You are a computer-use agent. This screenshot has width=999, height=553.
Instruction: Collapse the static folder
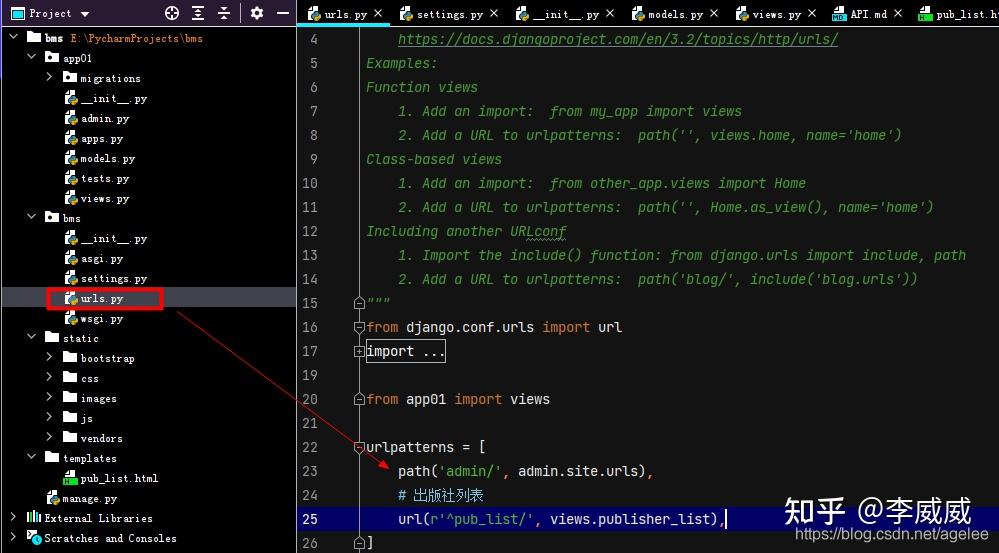click(31, 337)
